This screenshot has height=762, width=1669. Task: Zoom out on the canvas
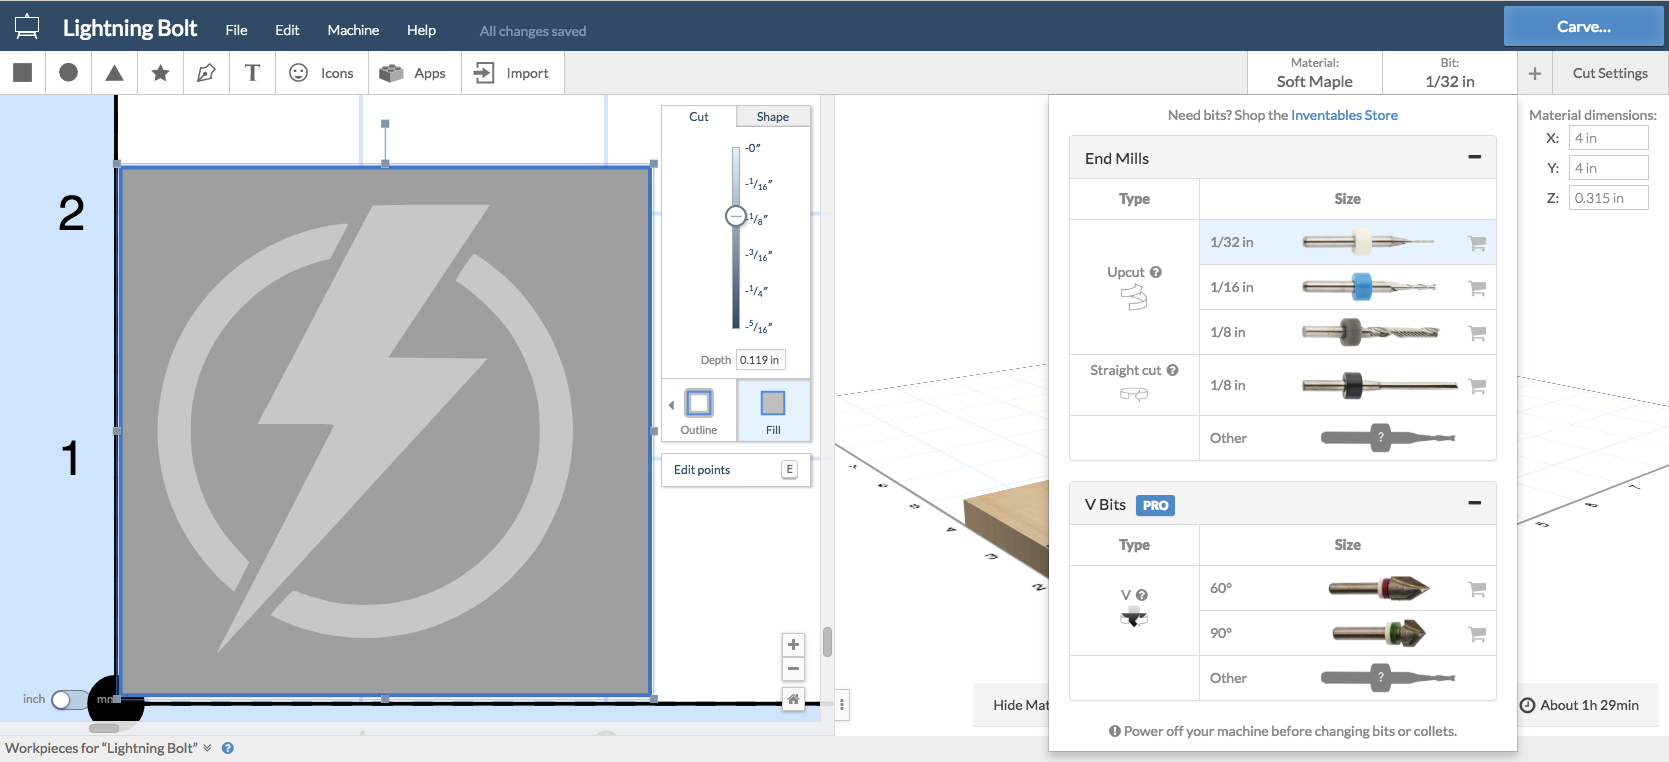click(x=793, y=669)
